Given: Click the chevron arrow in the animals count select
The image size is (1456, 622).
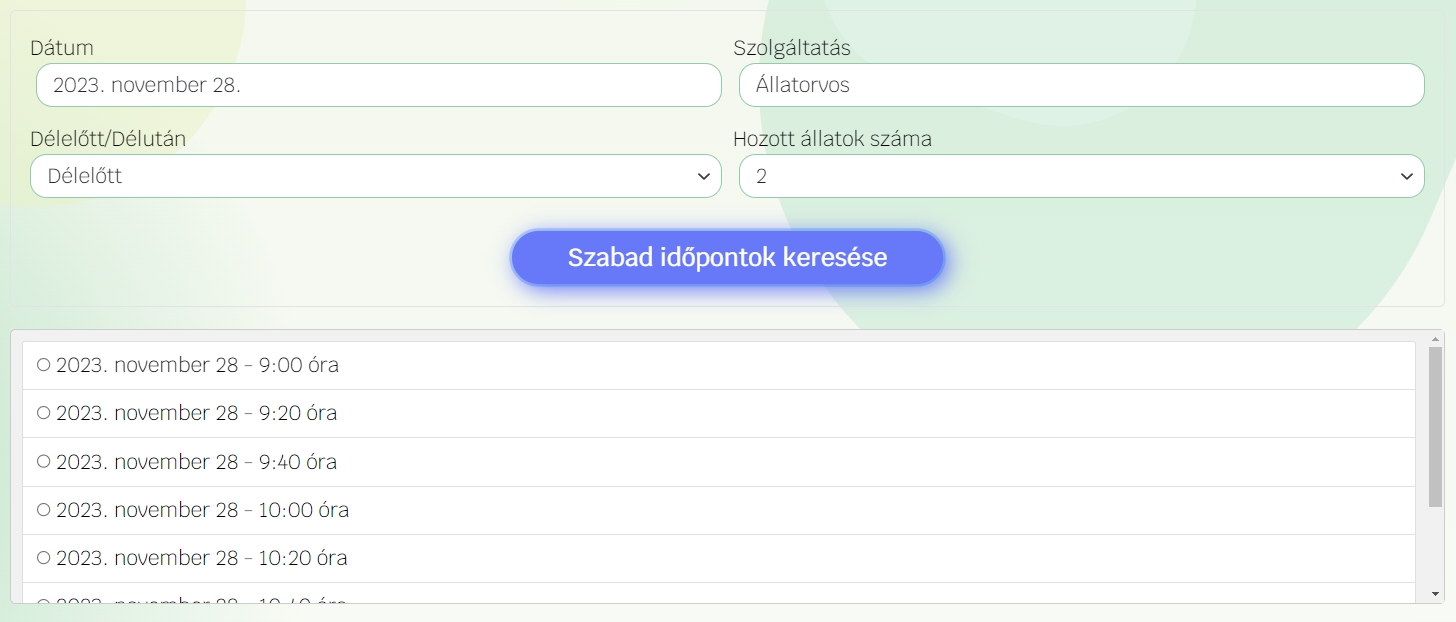Looking at the screenshot, I should tap(1407, 177).
